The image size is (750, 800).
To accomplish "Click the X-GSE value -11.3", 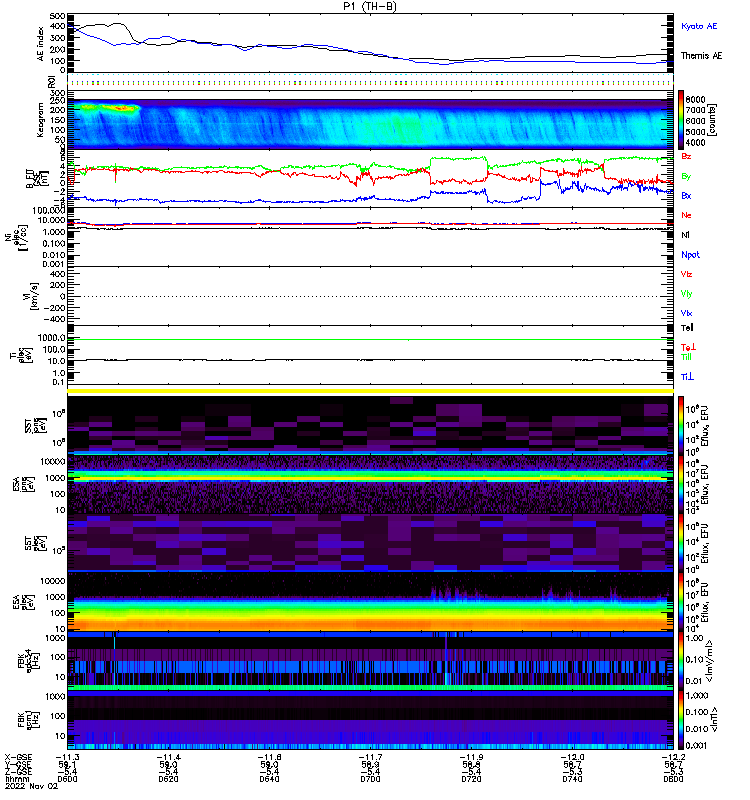I will click(x=67, y=757).
